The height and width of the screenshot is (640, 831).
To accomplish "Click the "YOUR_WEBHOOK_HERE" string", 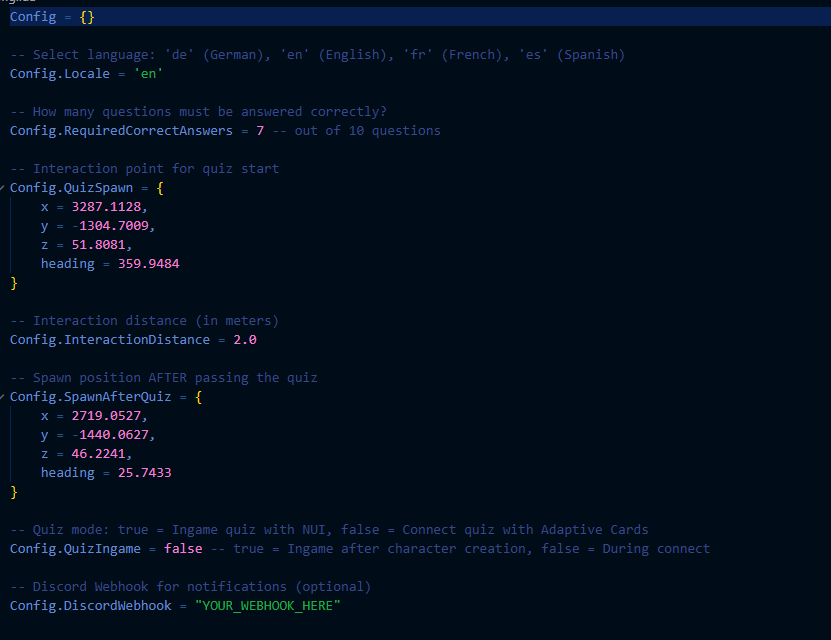I will 268,606.
